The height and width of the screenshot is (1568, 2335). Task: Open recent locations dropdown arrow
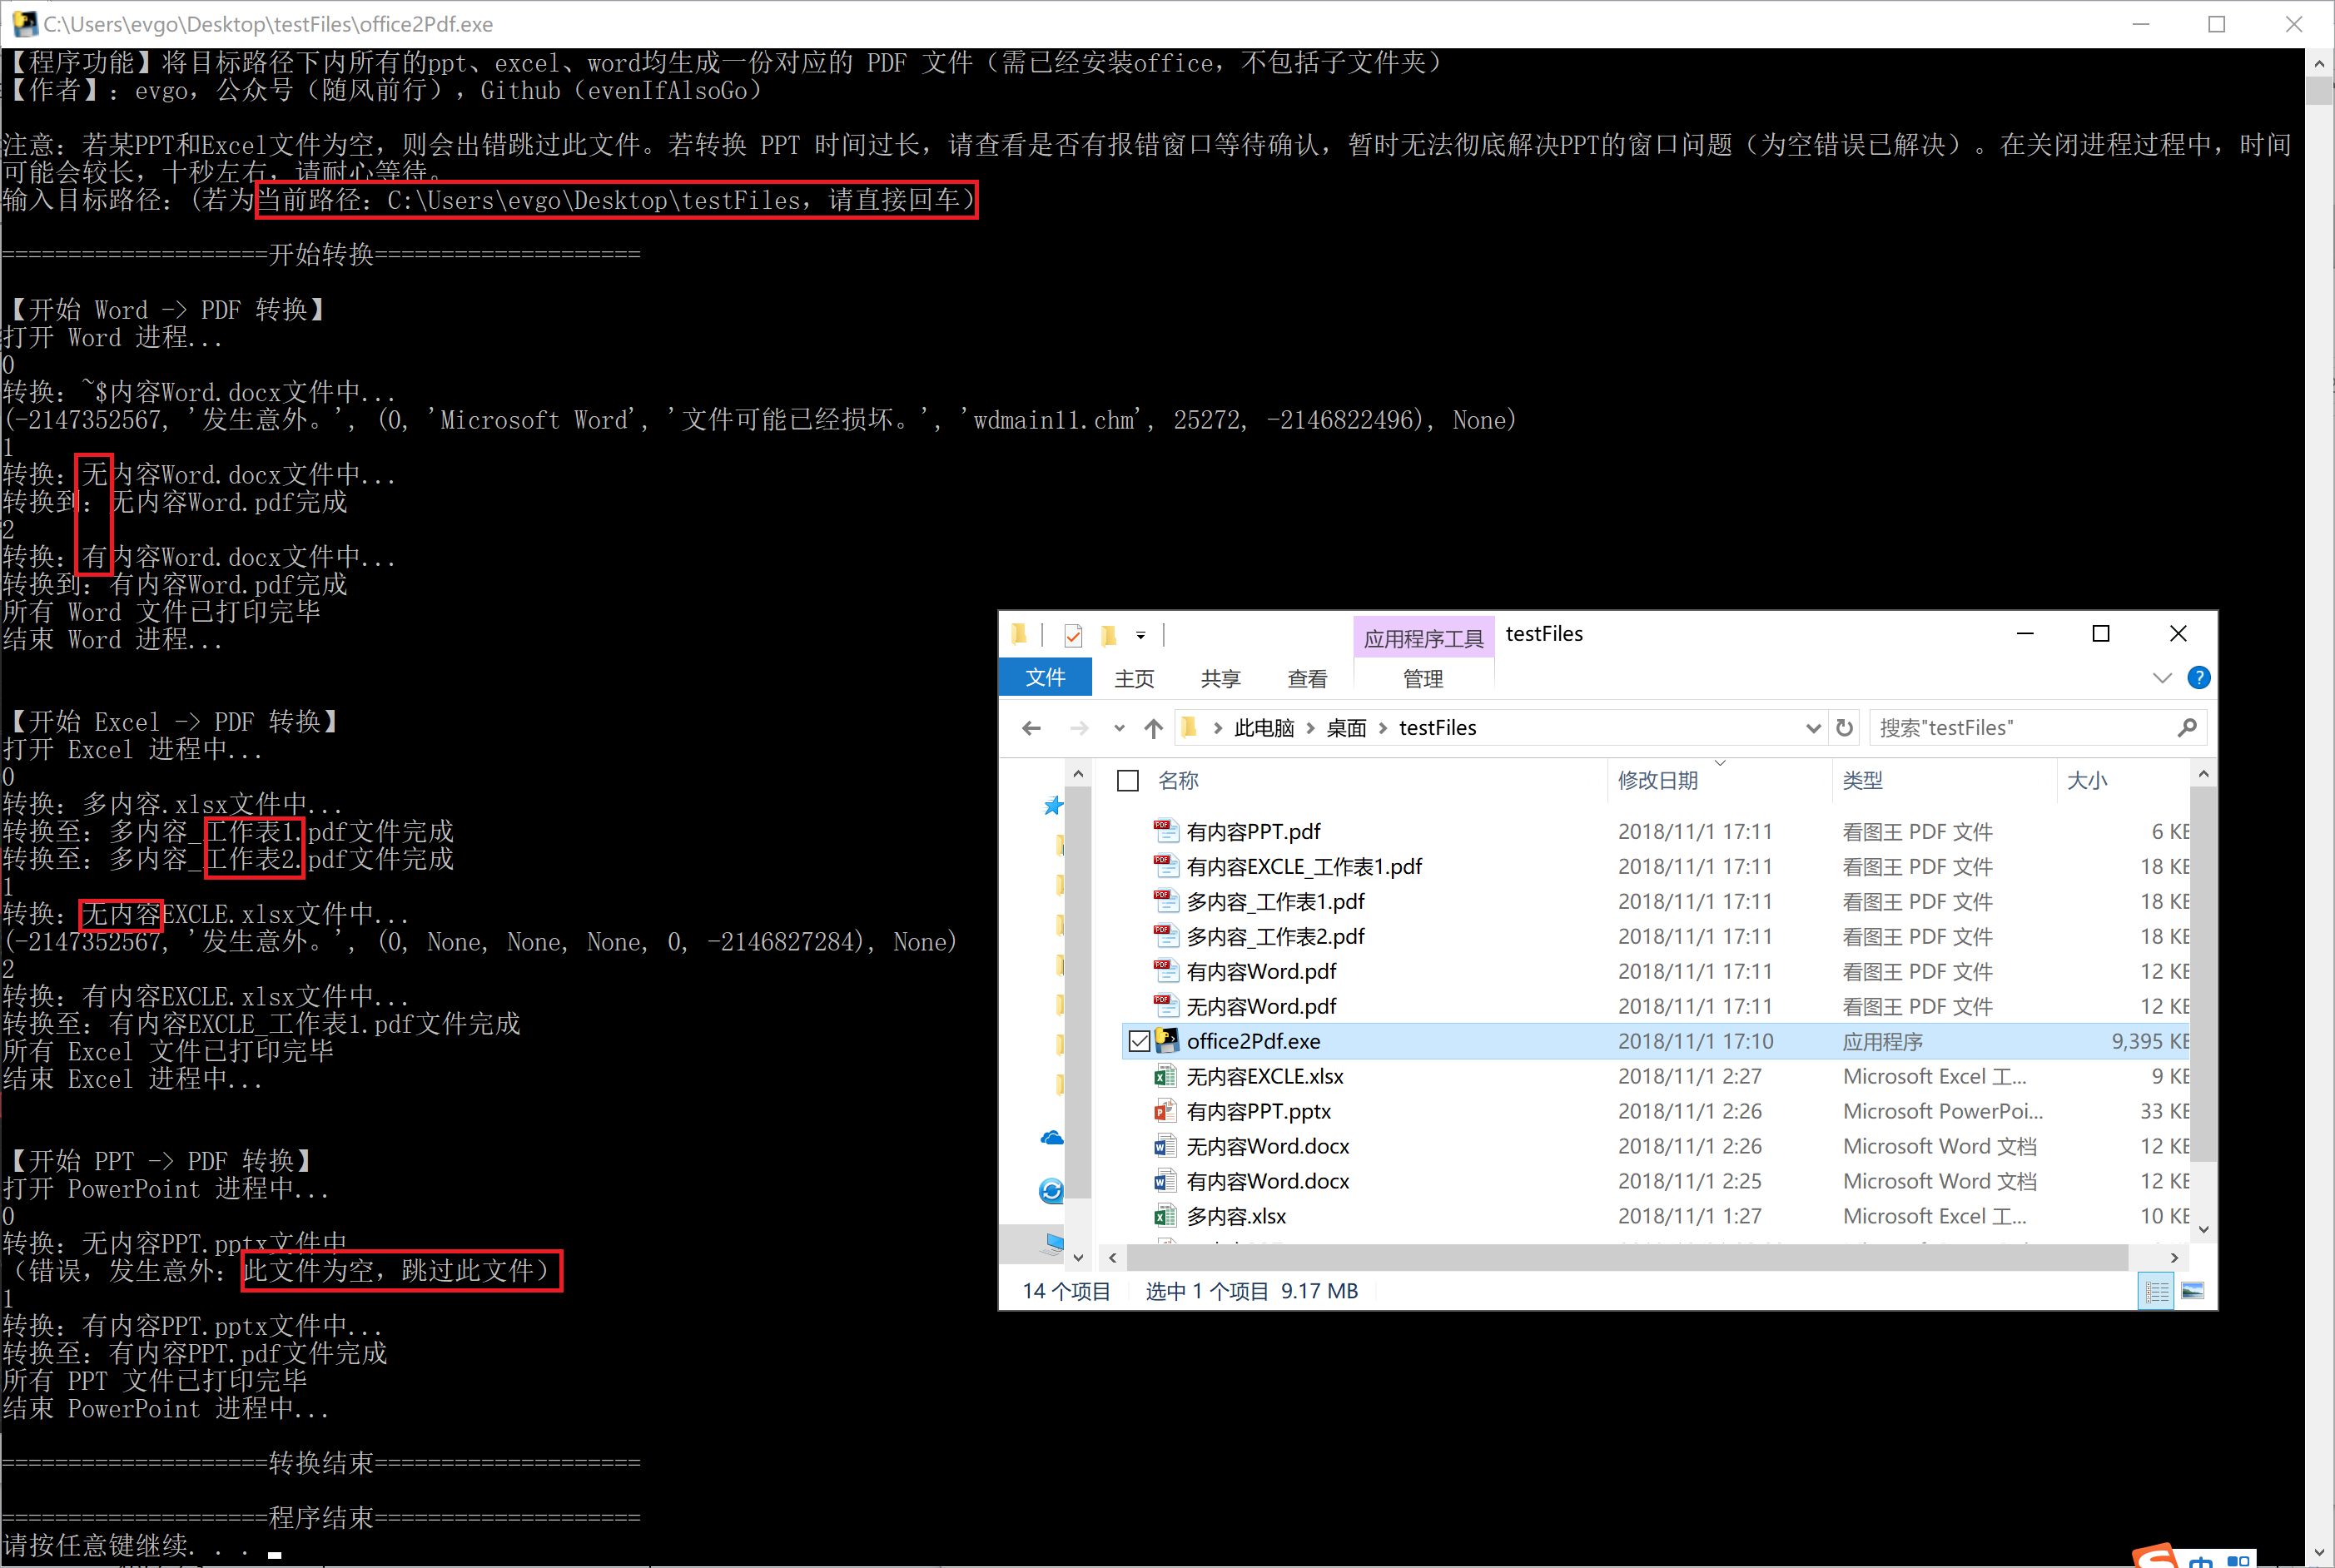[x=1118, y=728]
